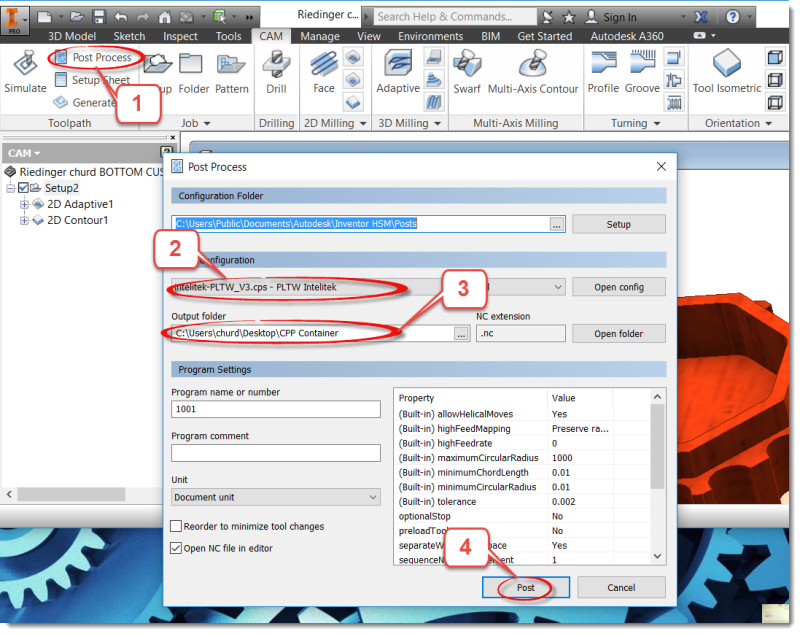Viewport: 800px width, 634px height.
Task: Choose the Face 2D milling tool
Action: (x=323, y=70)
